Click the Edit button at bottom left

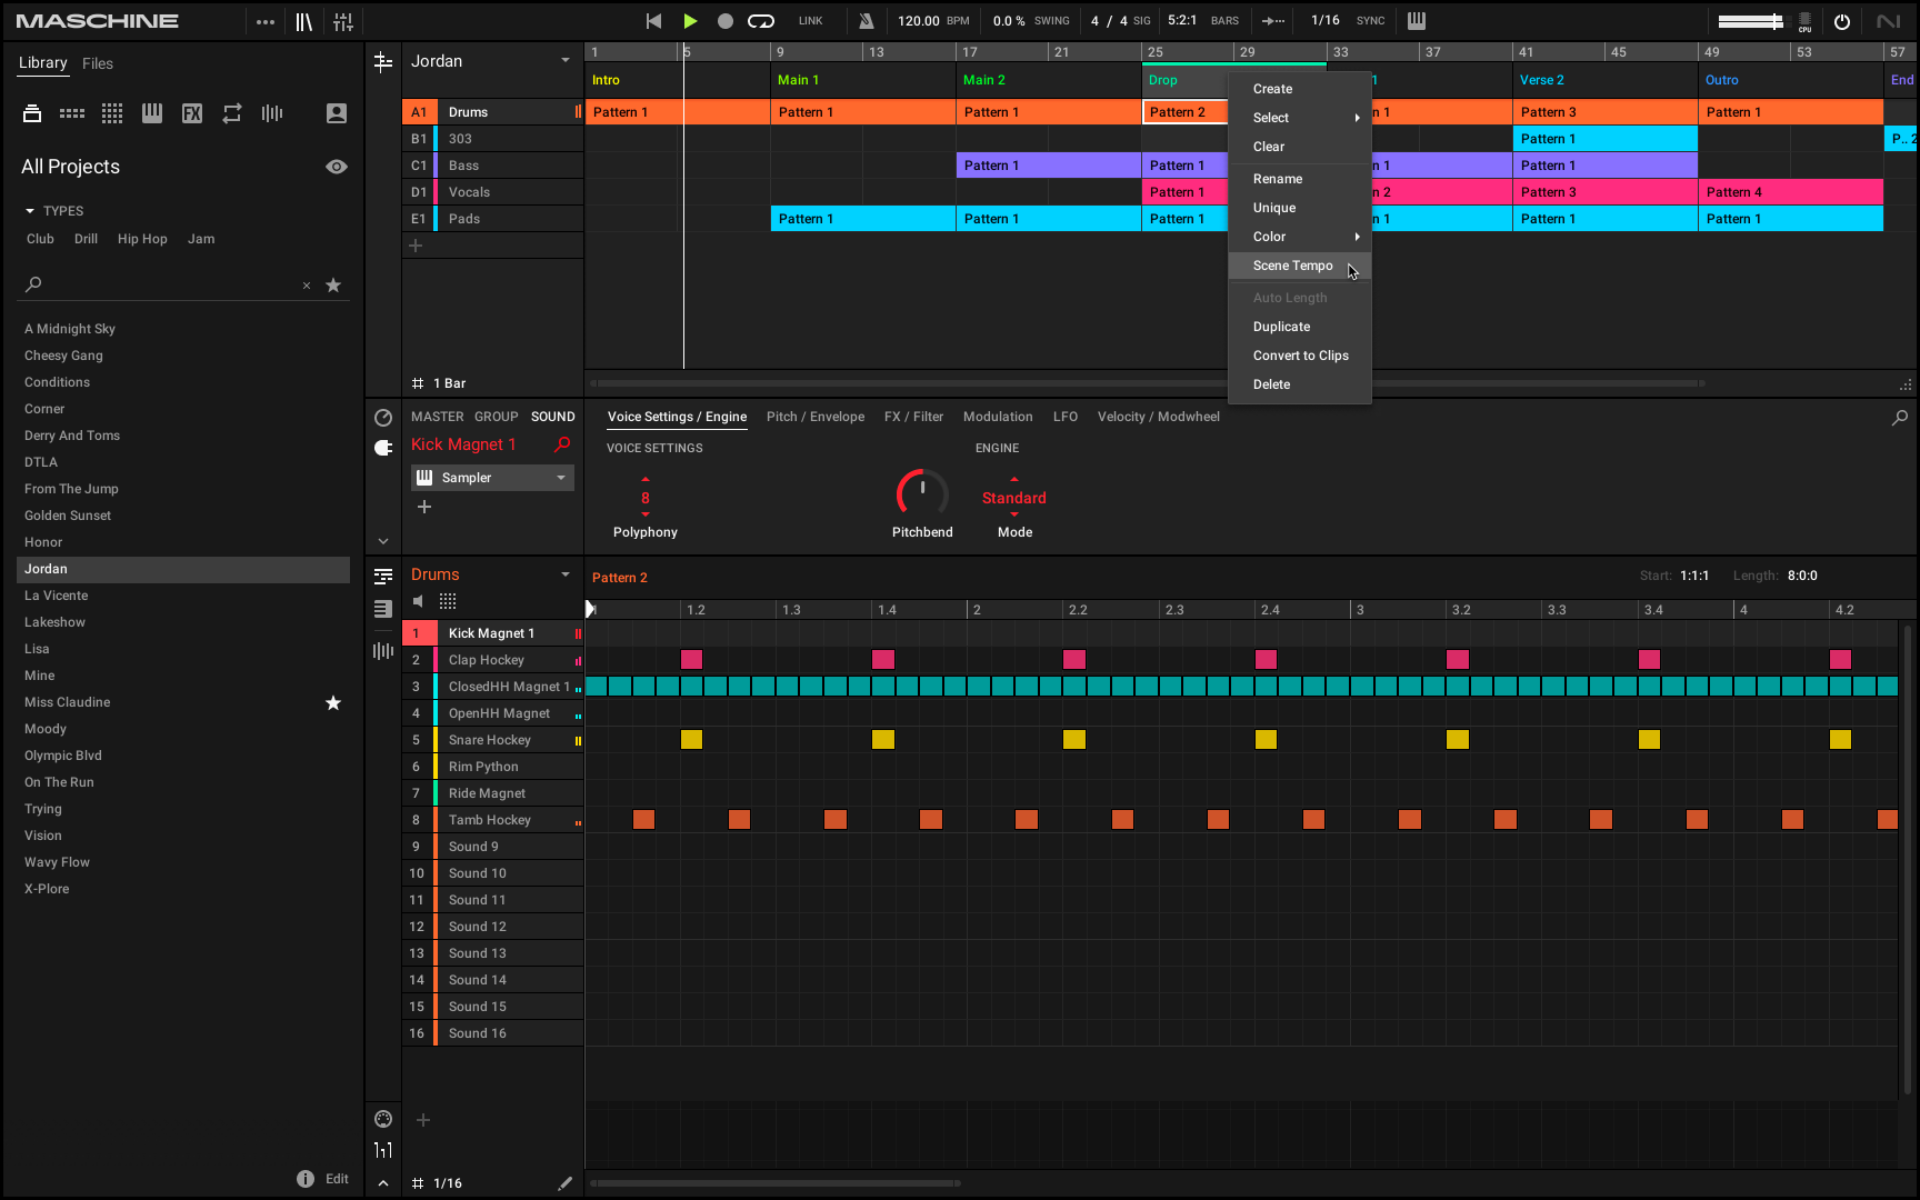pyautogui.click(x=337, y=1178)
